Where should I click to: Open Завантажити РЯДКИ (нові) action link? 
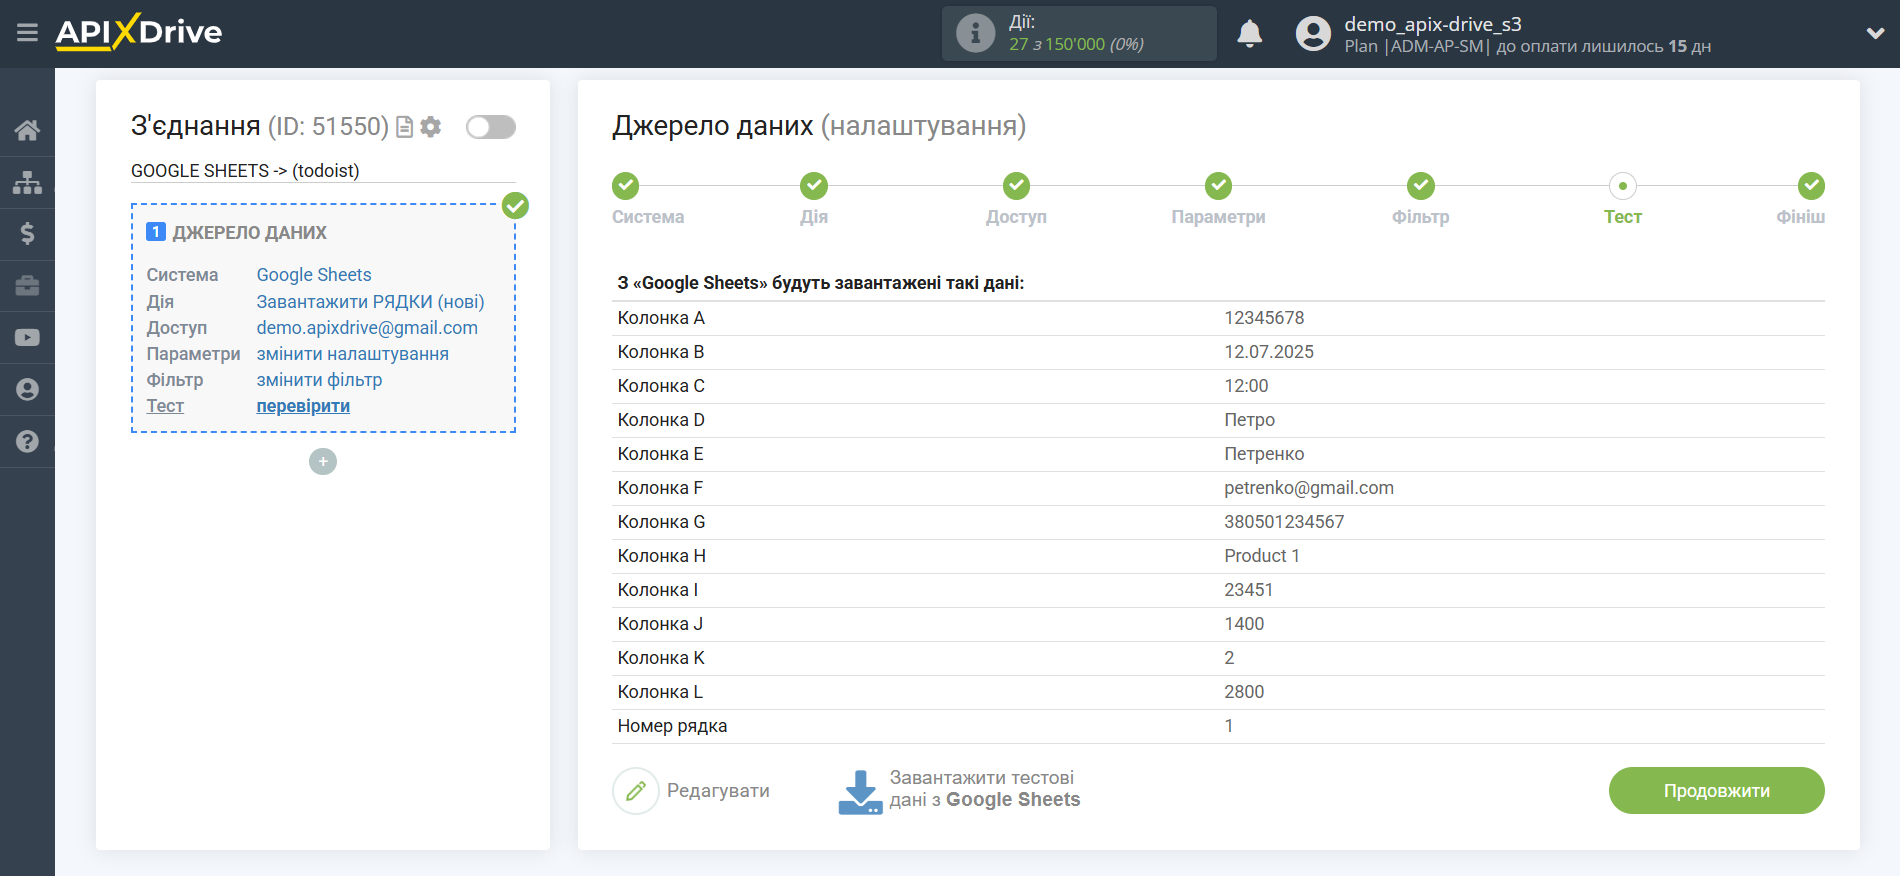tap(370, 302)
